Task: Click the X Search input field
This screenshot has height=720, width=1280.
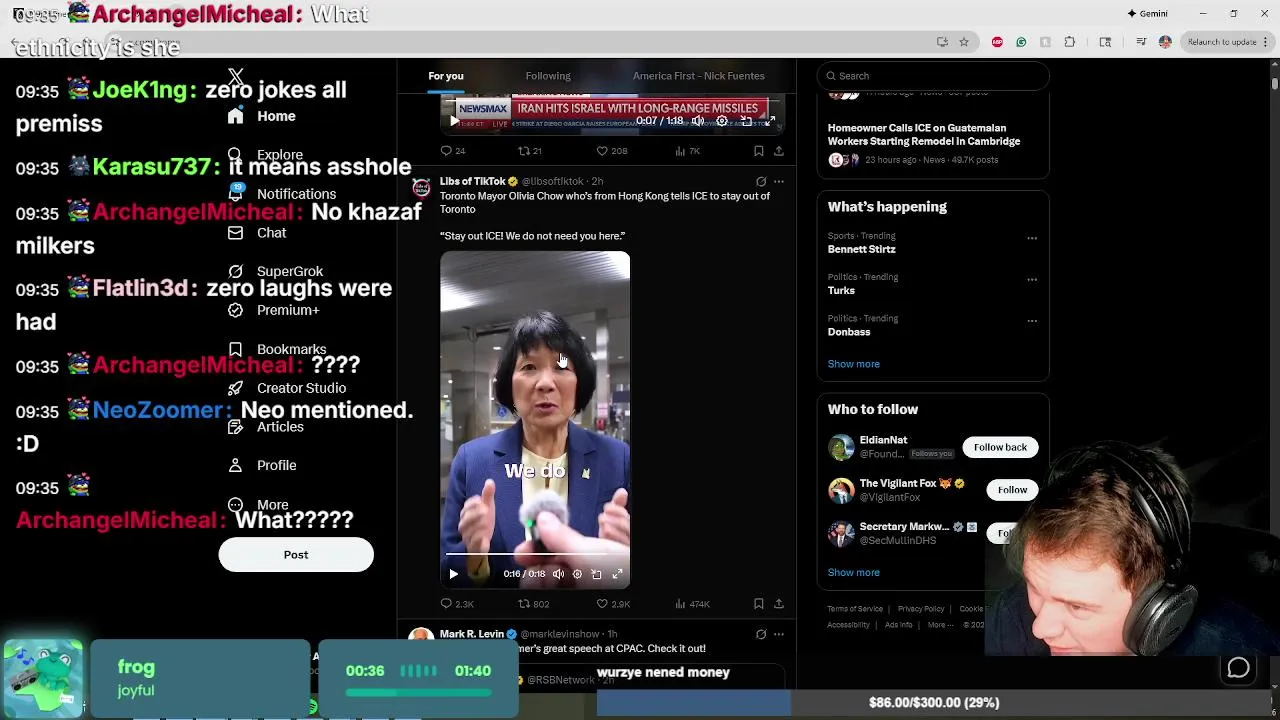Action: point(933,76)
